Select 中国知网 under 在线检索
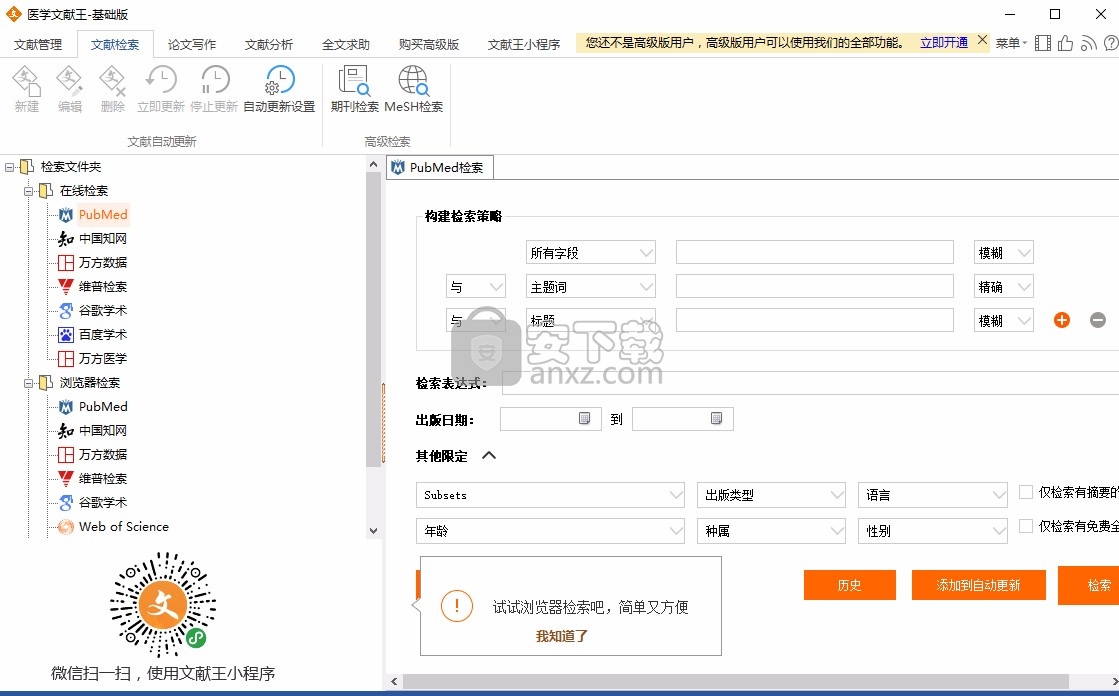This screenshot has width=1119, height=696. [102, 238]
